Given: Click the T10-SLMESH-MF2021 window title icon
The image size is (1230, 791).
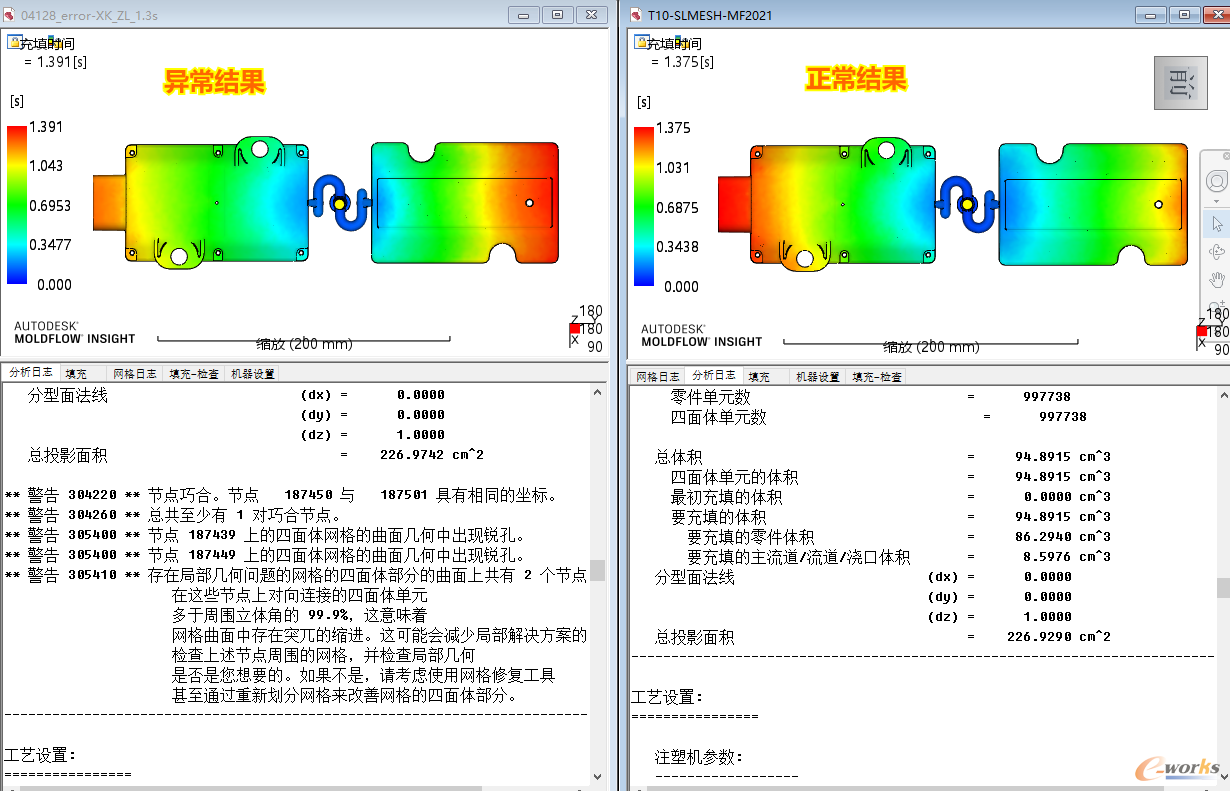Looking at the screenshot, I should click(637, 15).
